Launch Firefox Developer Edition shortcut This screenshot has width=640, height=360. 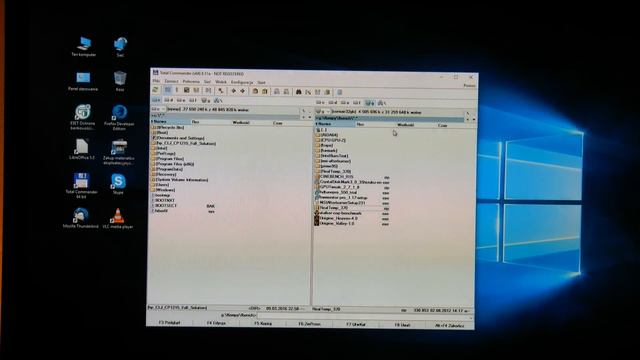pyautogui.click(x=119, y=117)
